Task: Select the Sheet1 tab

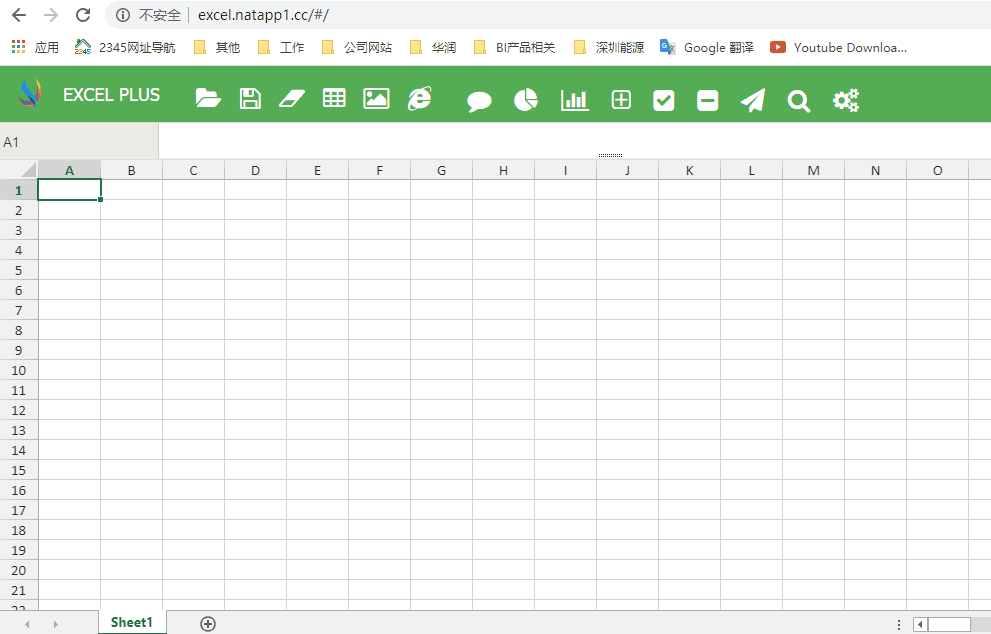Action: tap(132, 622)
